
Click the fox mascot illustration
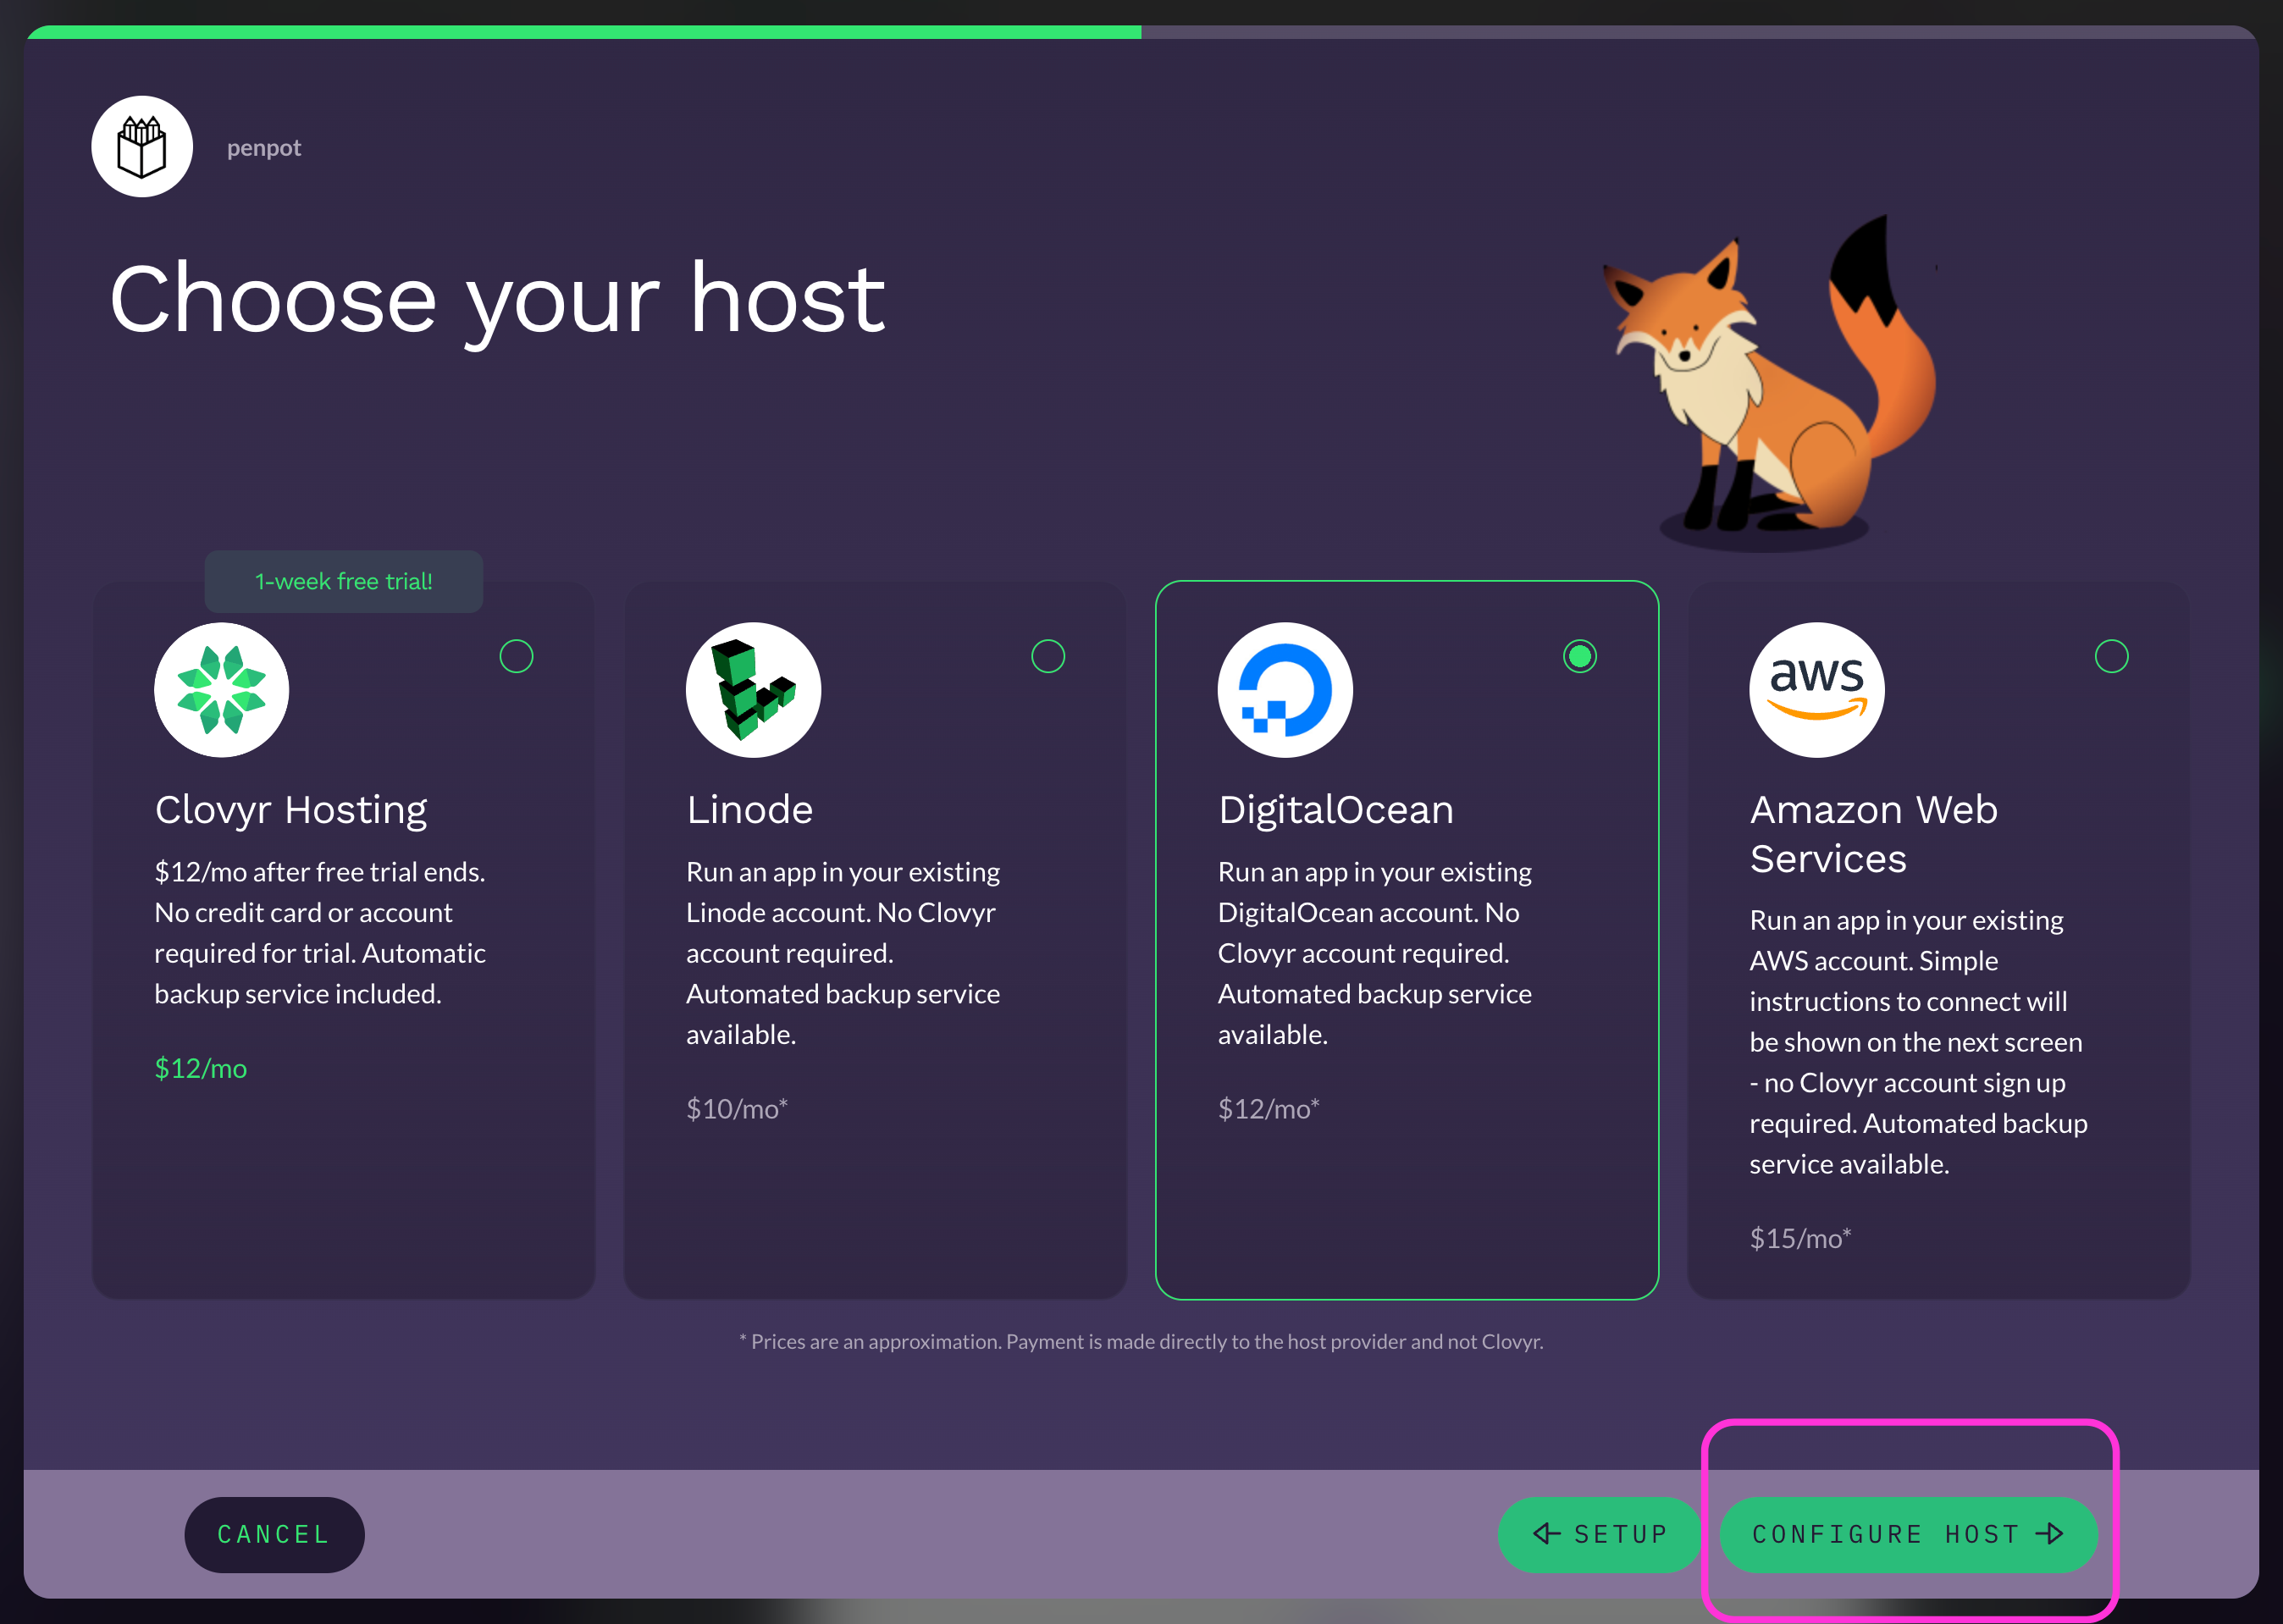click(x=1770, y=382)
